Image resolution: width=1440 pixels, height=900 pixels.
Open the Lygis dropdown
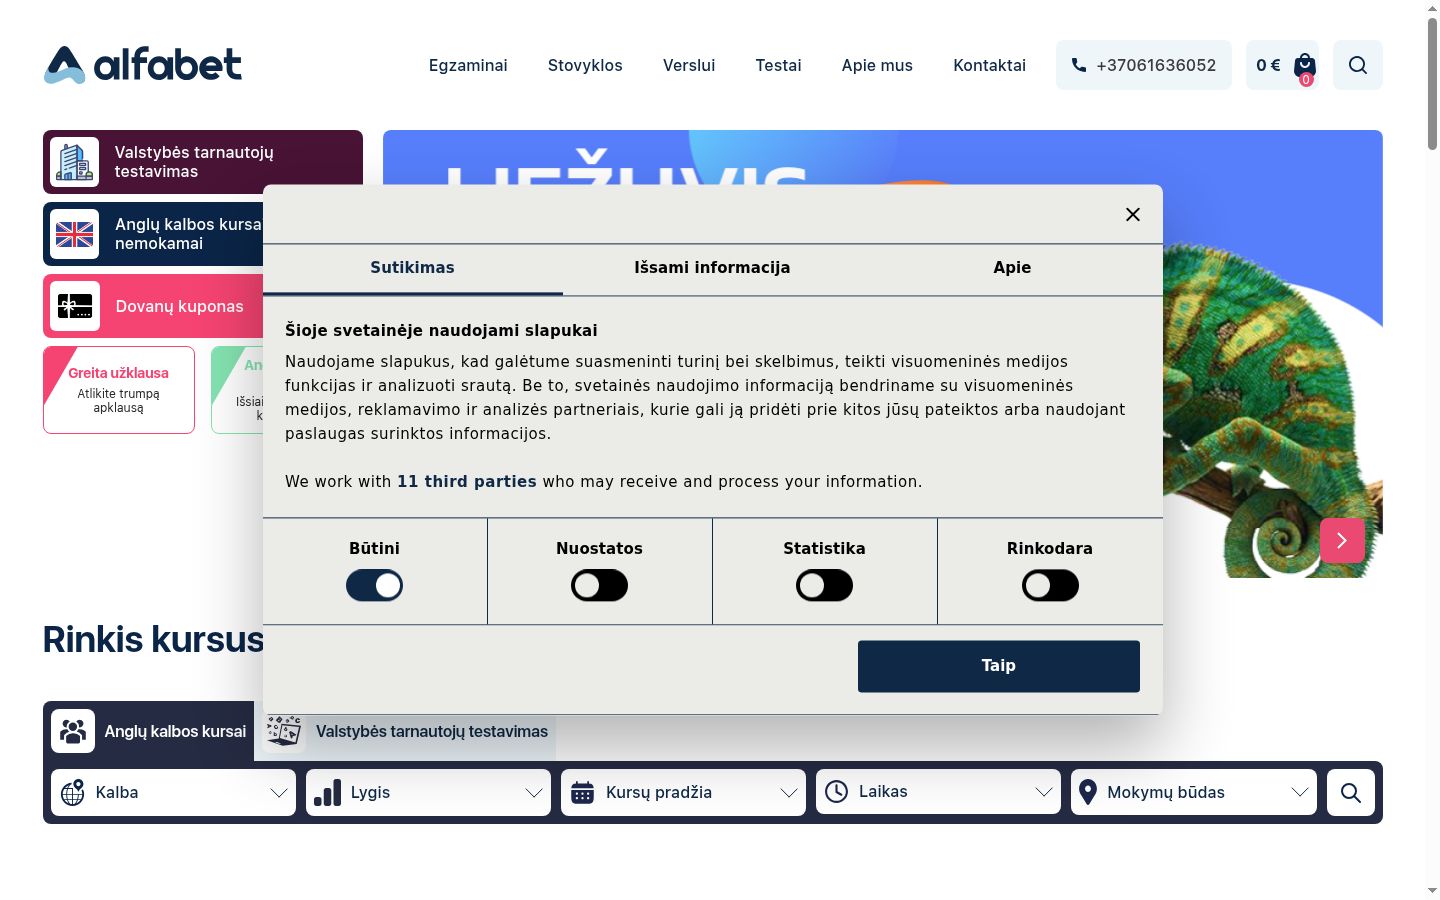[429, 792]
